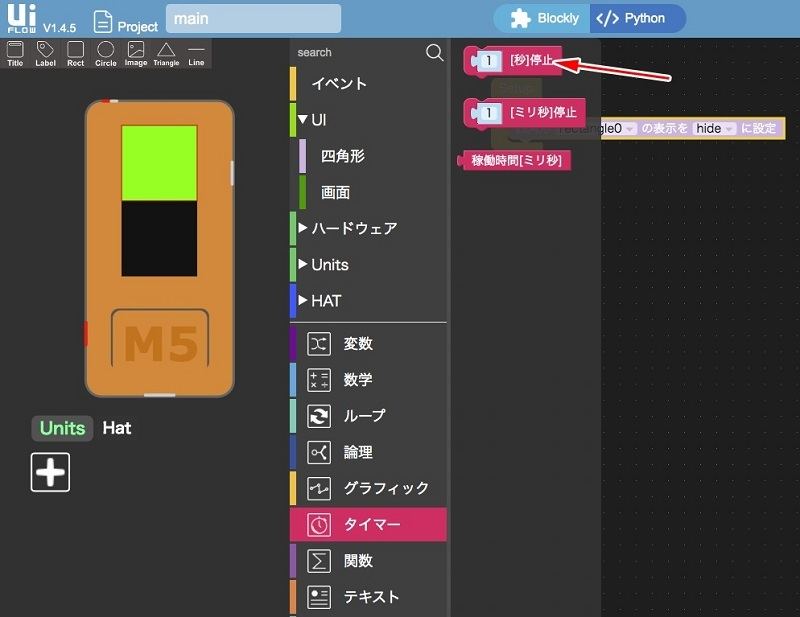Expand the HAT category
This screenshot has height=617, width=800.
pos(303,300)
